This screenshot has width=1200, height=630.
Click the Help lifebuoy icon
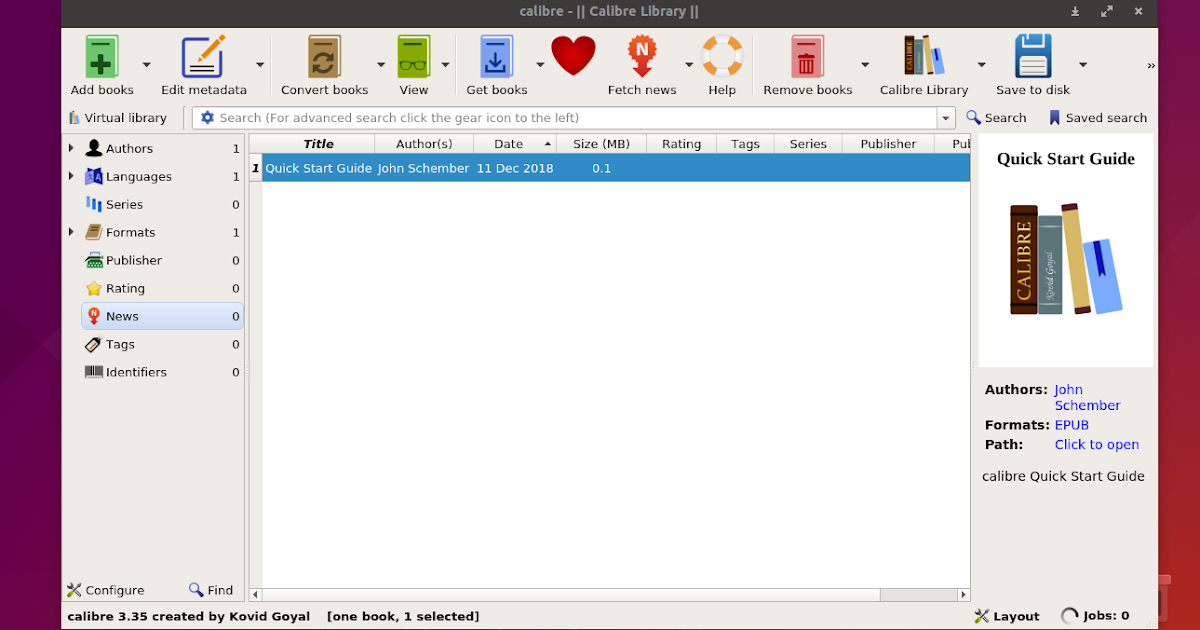[x=721, y=56]
